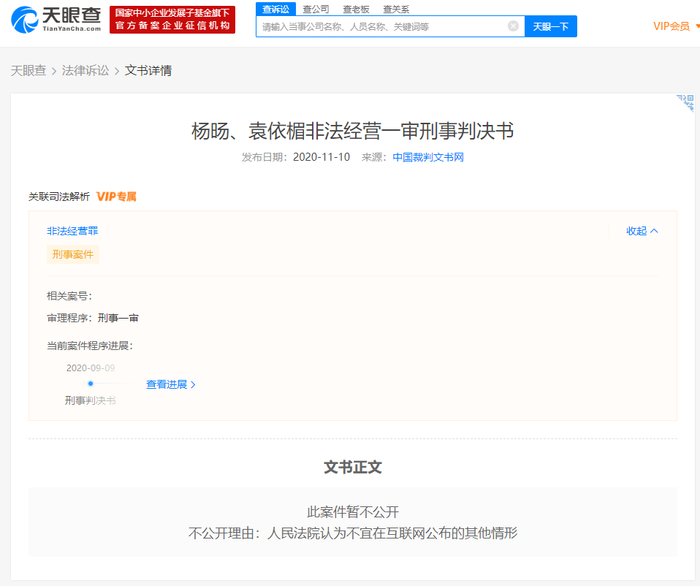Screen dimensions: 700x586
Task: Select the 查关系 search tab
Action: [396, 9]
